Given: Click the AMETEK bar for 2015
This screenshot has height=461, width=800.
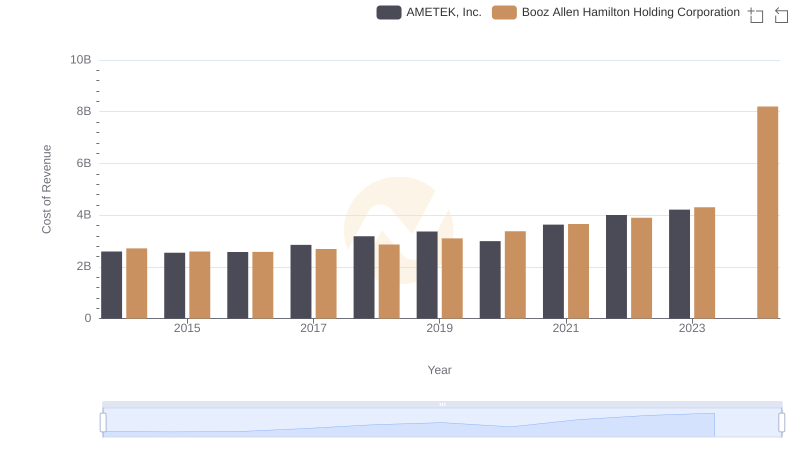Looking at the screenshot, I should pos(174,286).
